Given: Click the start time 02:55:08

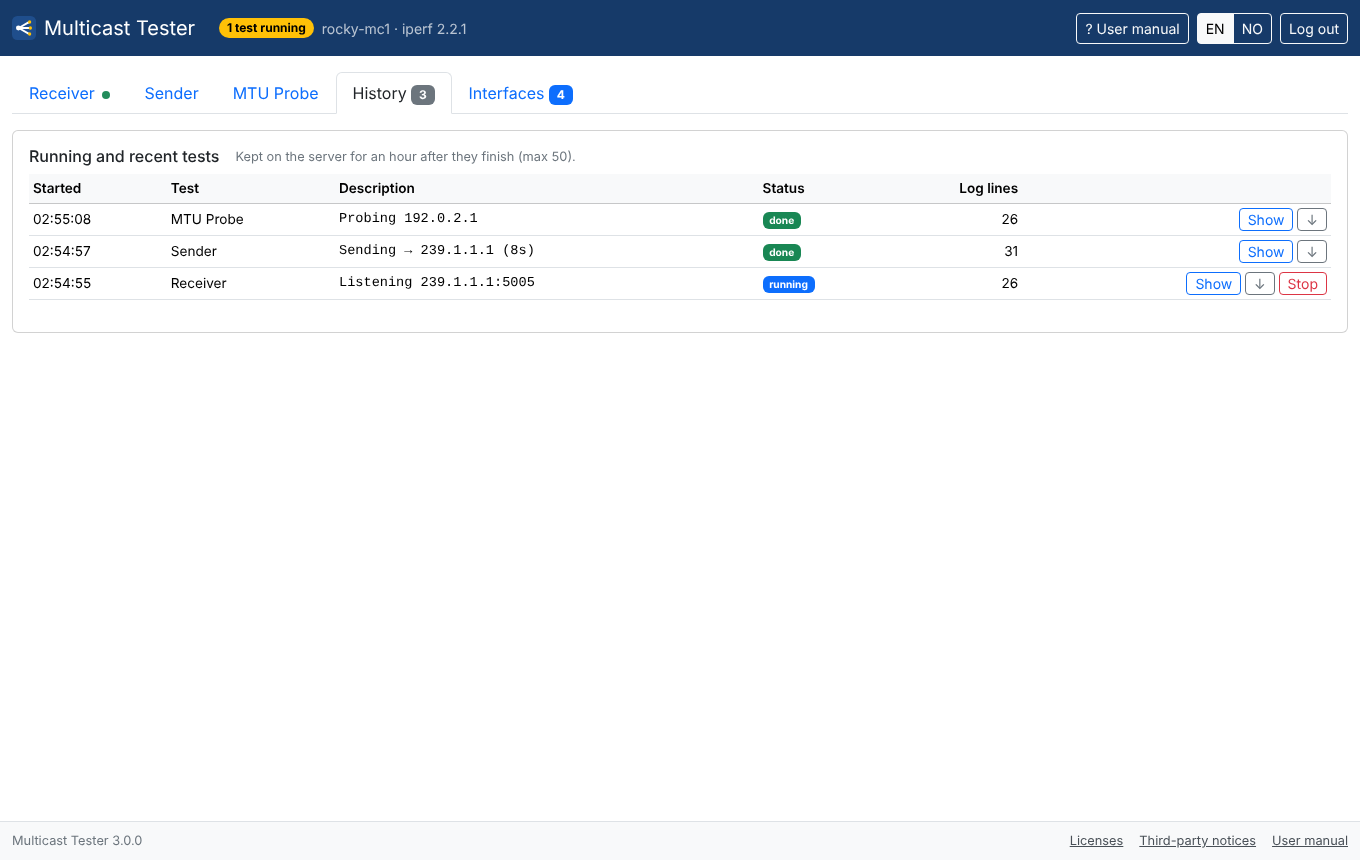Looking at the screenshot, I should tap(62, 219).
